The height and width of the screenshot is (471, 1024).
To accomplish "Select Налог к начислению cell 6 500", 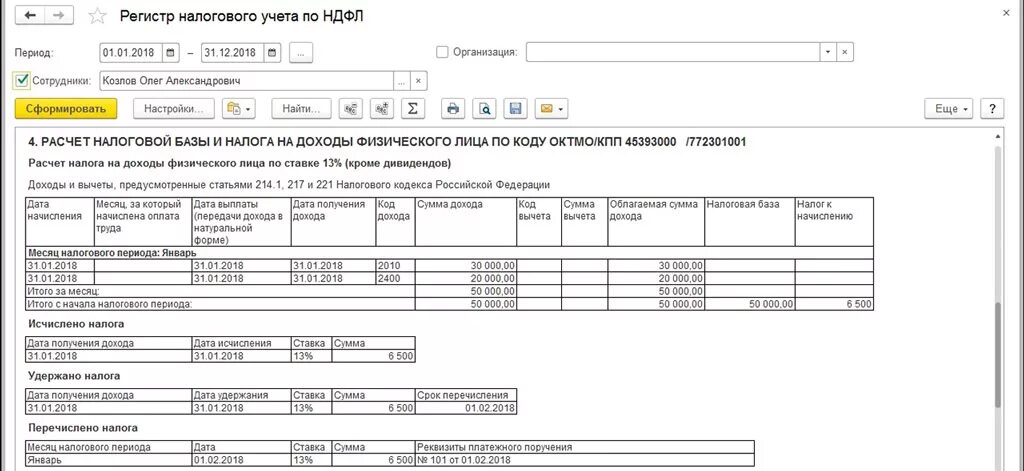I will coord(834,304).
